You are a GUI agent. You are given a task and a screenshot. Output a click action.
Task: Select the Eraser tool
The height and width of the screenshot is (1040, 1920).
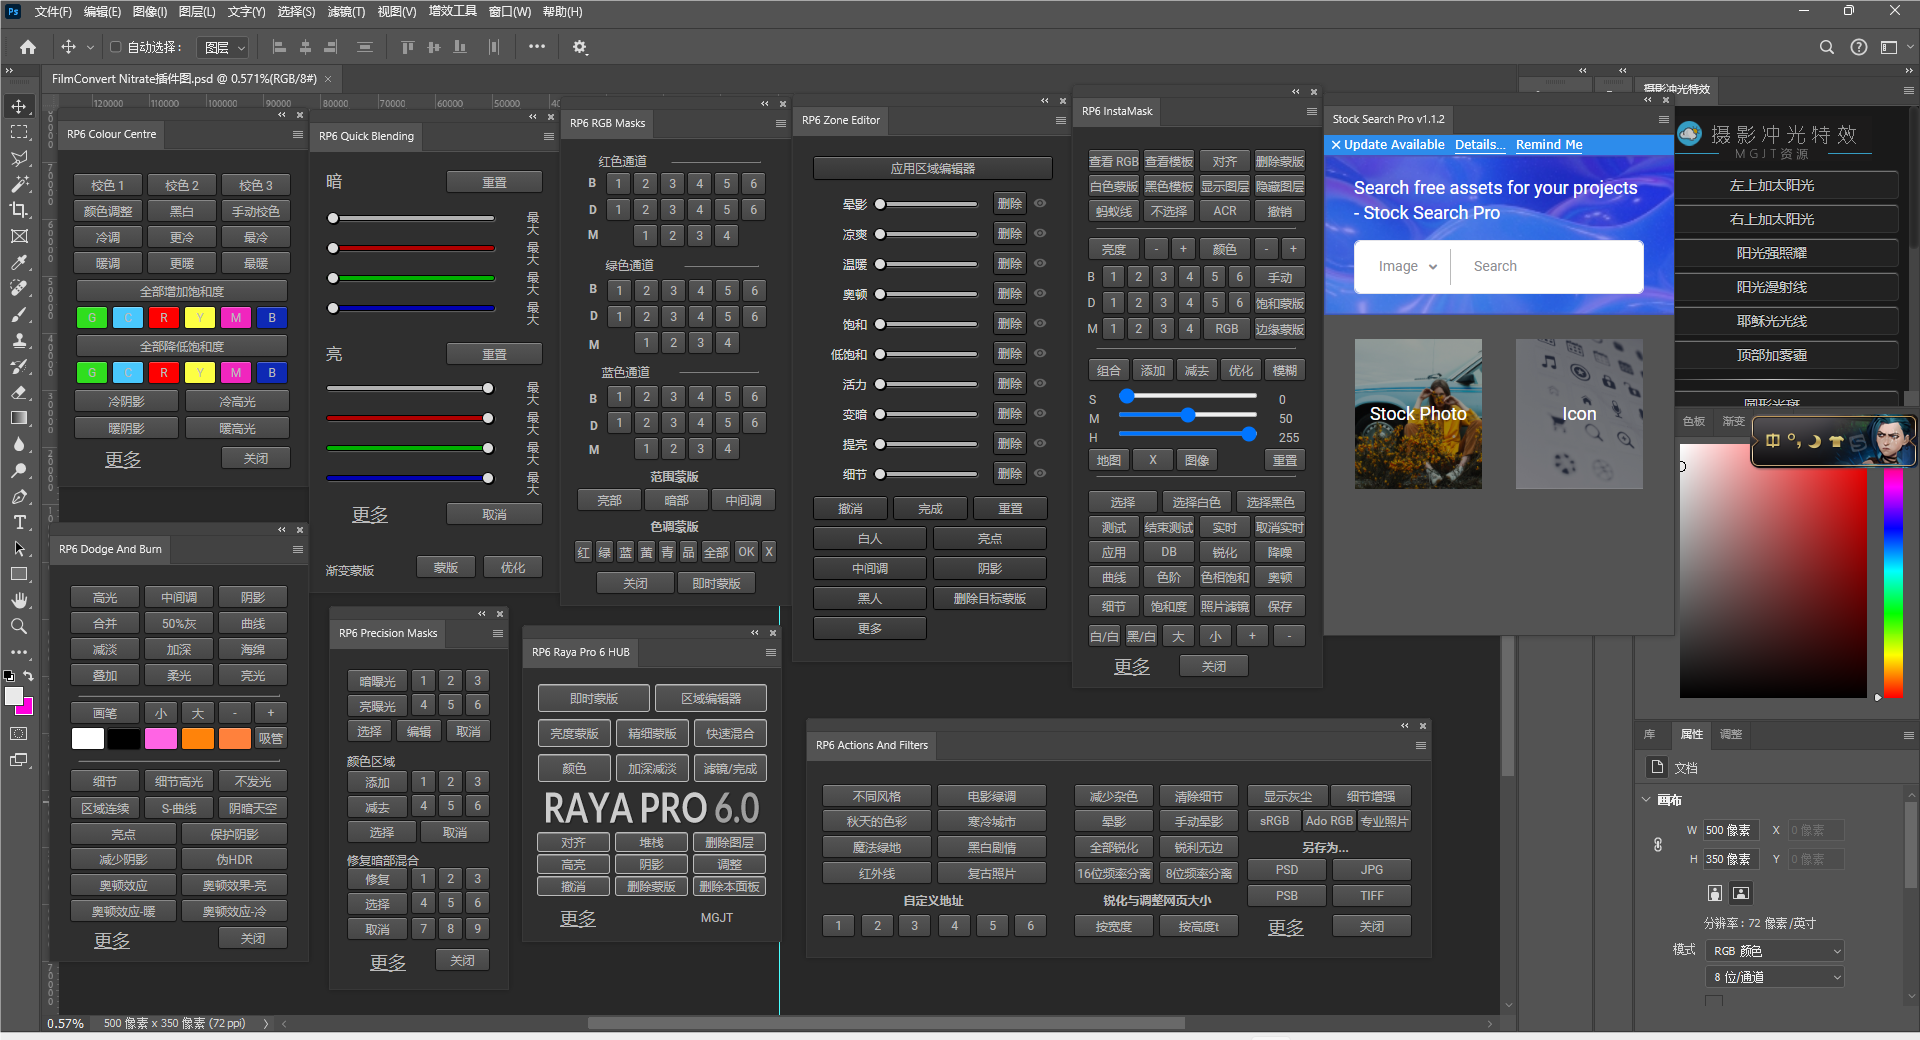click(19, 392)
